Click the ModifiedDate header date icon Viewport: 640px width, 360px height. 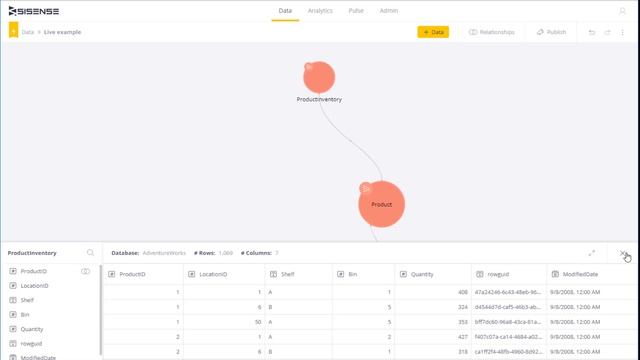[x=555, y=274]
